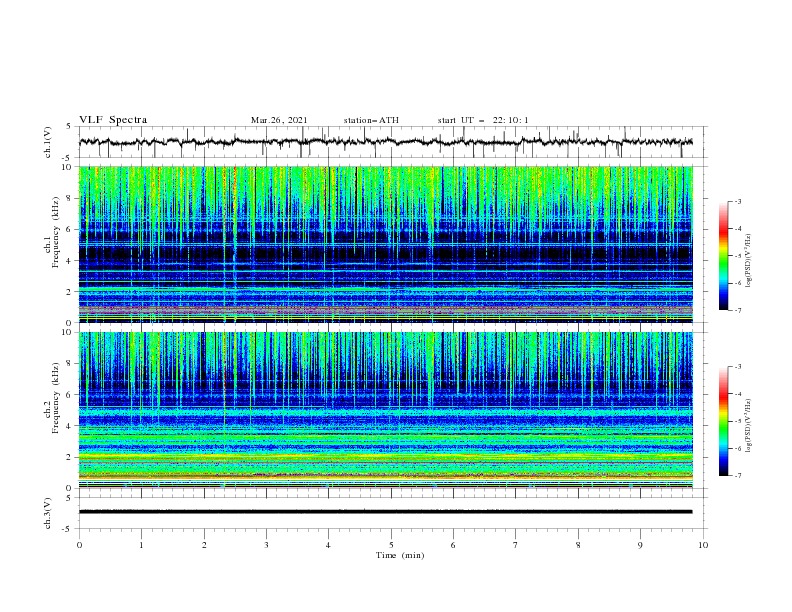
Task: Click the '0' tick on the time axis
Action: point(79,545)
